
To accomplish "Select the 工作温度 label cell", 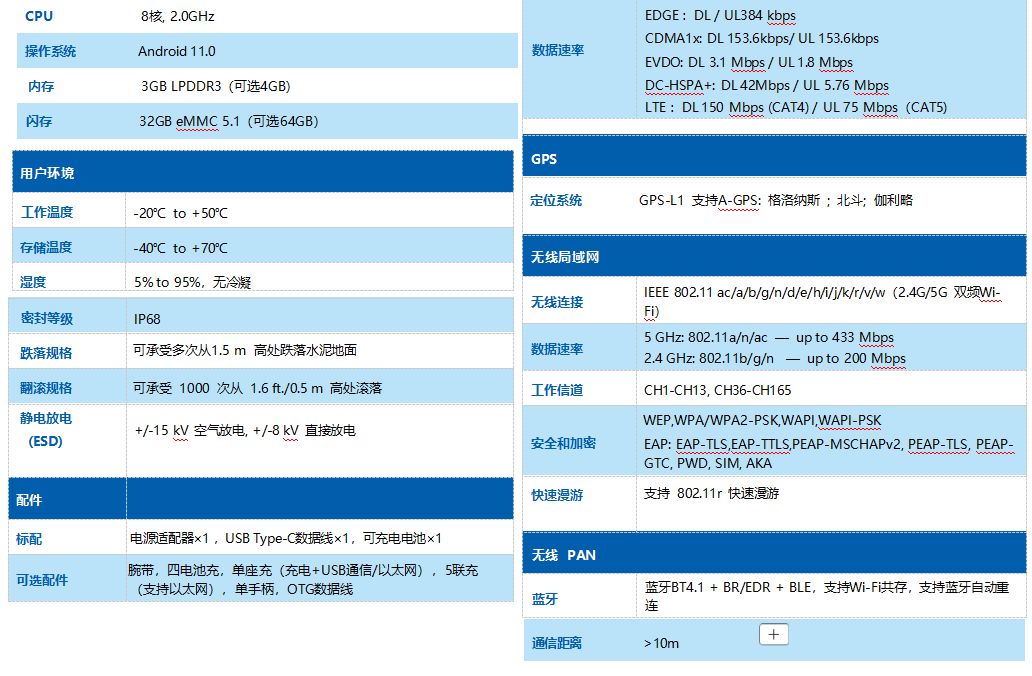I will click(47, 212).
